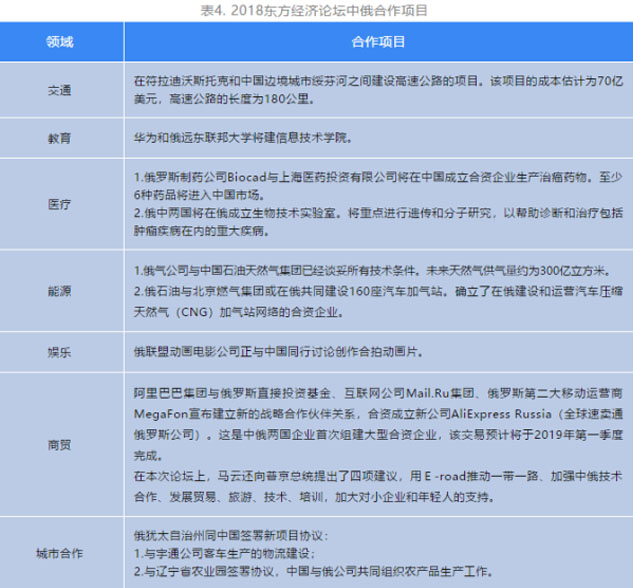Select the '合作项目' column header
633x588 pixels.
pyautogui.click(x=378, y=42)
